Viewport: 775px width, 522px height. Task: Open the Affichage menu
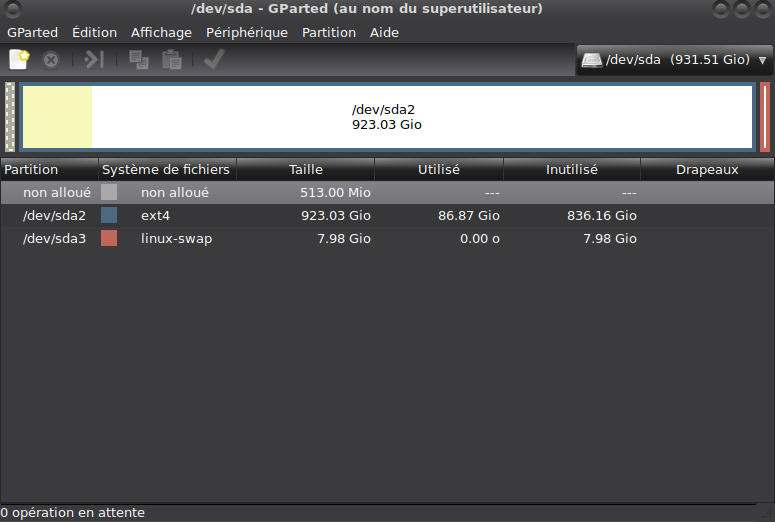pyautogui.click(x=161, y=33)
